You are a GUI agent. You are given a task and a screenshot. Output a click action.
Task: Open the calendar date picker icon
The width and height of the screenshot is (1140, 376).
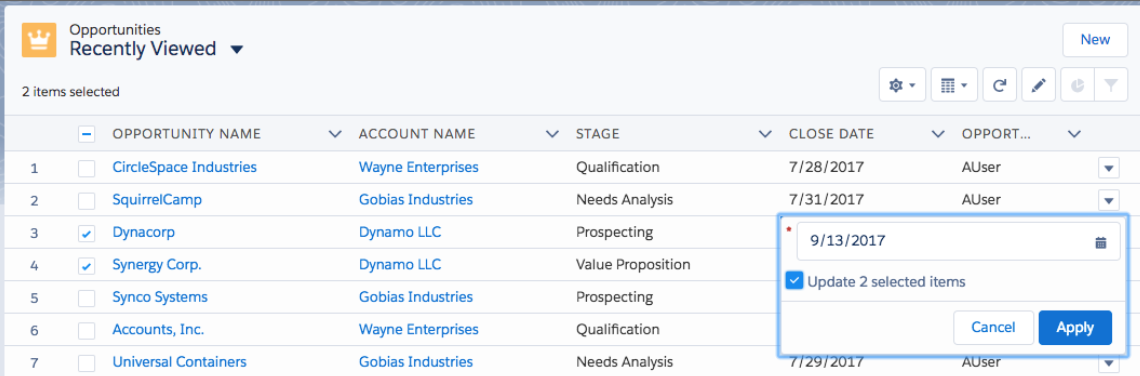tap(1101, 243)
